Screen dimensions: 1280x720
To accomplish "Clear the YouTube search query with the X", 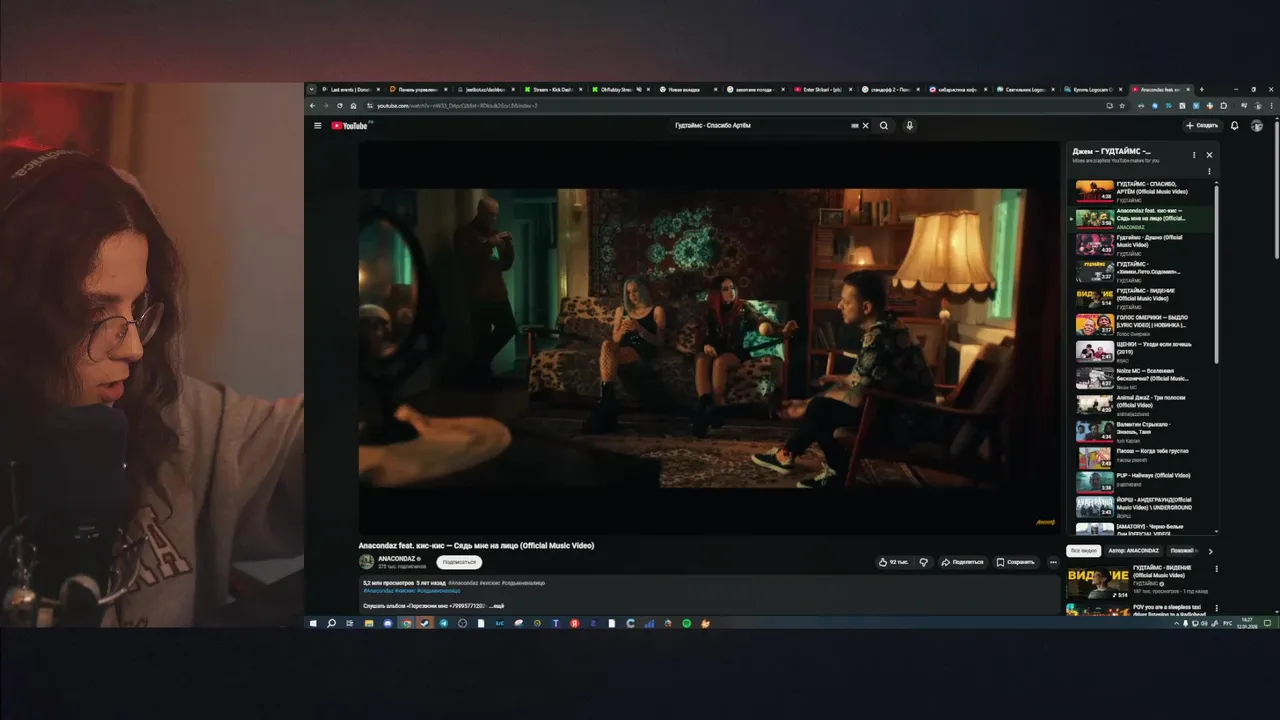I will 866,126.
